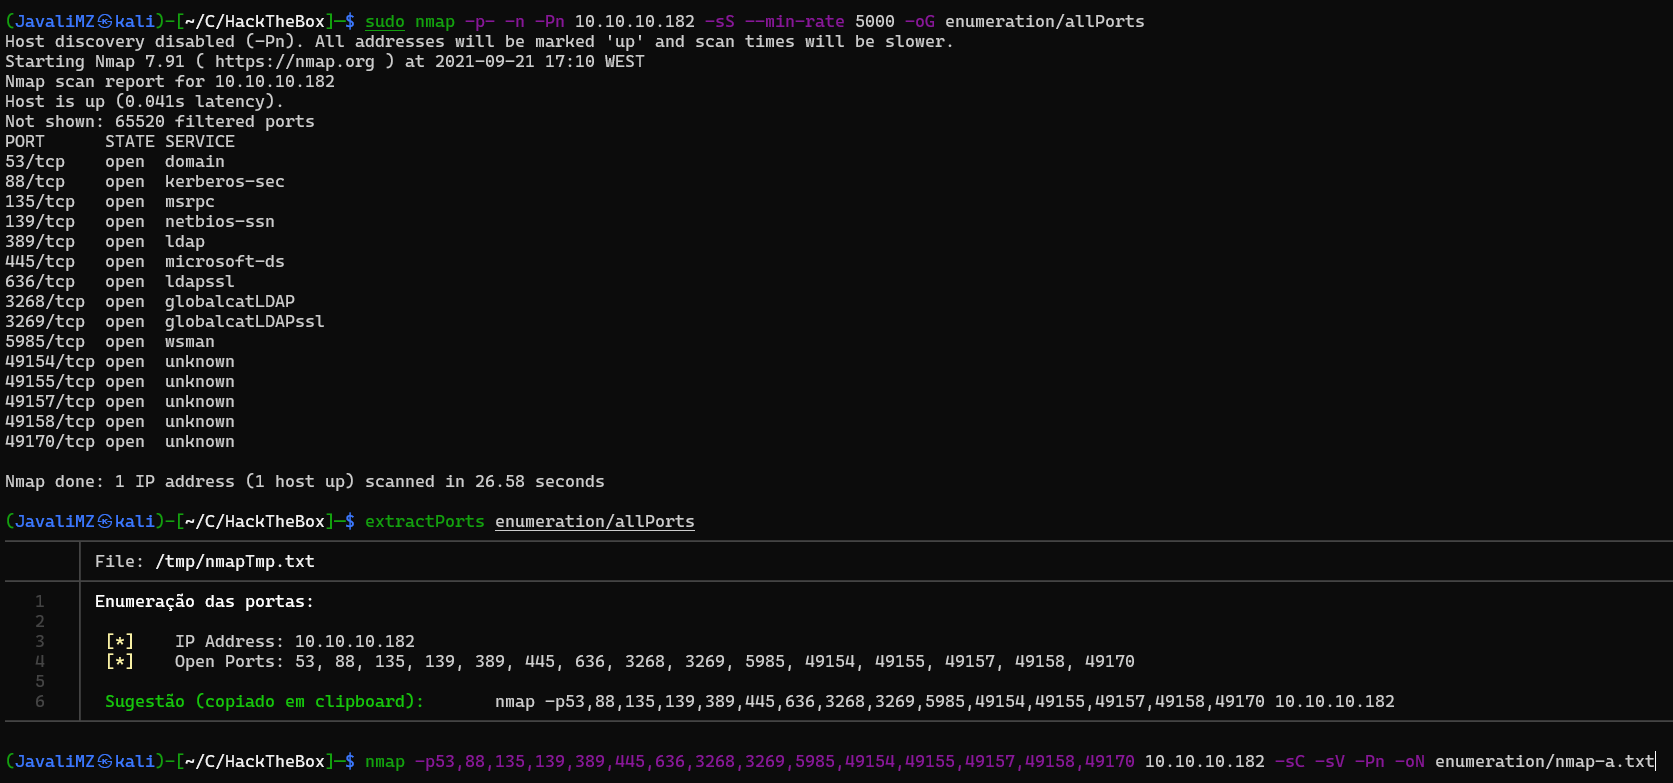The image size is (1673, 783).
Task: Click the '49170/tcp' port entry
Action: [x=50, y=442]
